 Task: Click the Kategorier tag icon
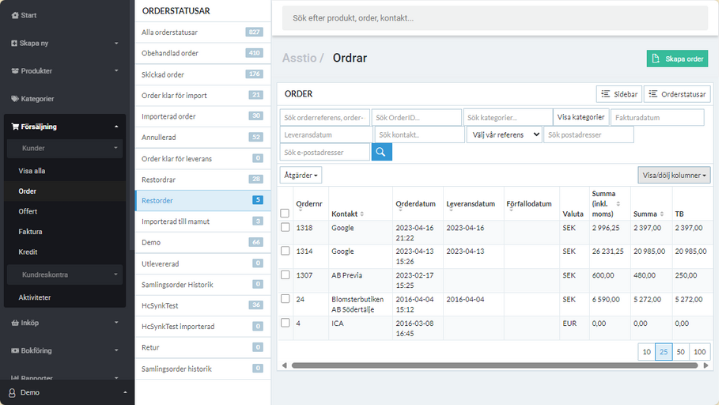(x=13, y=99)
